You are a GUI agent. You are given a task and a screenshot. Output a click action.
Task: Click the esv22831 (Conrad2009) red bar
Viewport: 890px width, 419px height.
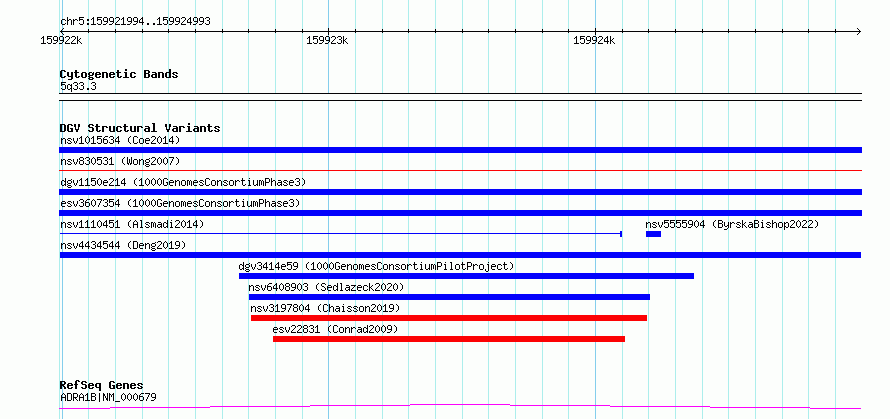click(x=449, y=339)
